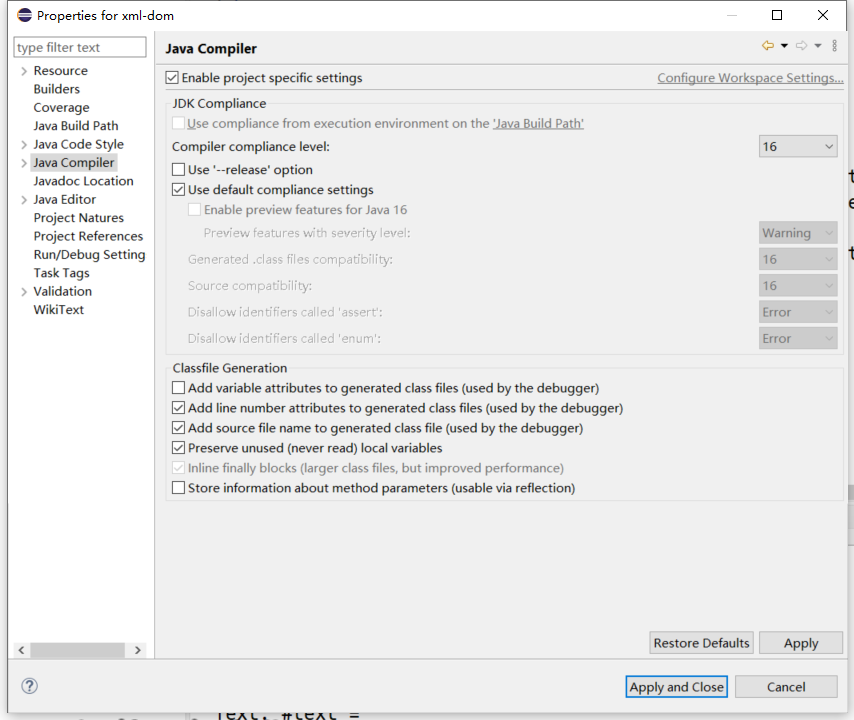Select Validation entry
Screen dimensions: 854x720
[63, 291]
